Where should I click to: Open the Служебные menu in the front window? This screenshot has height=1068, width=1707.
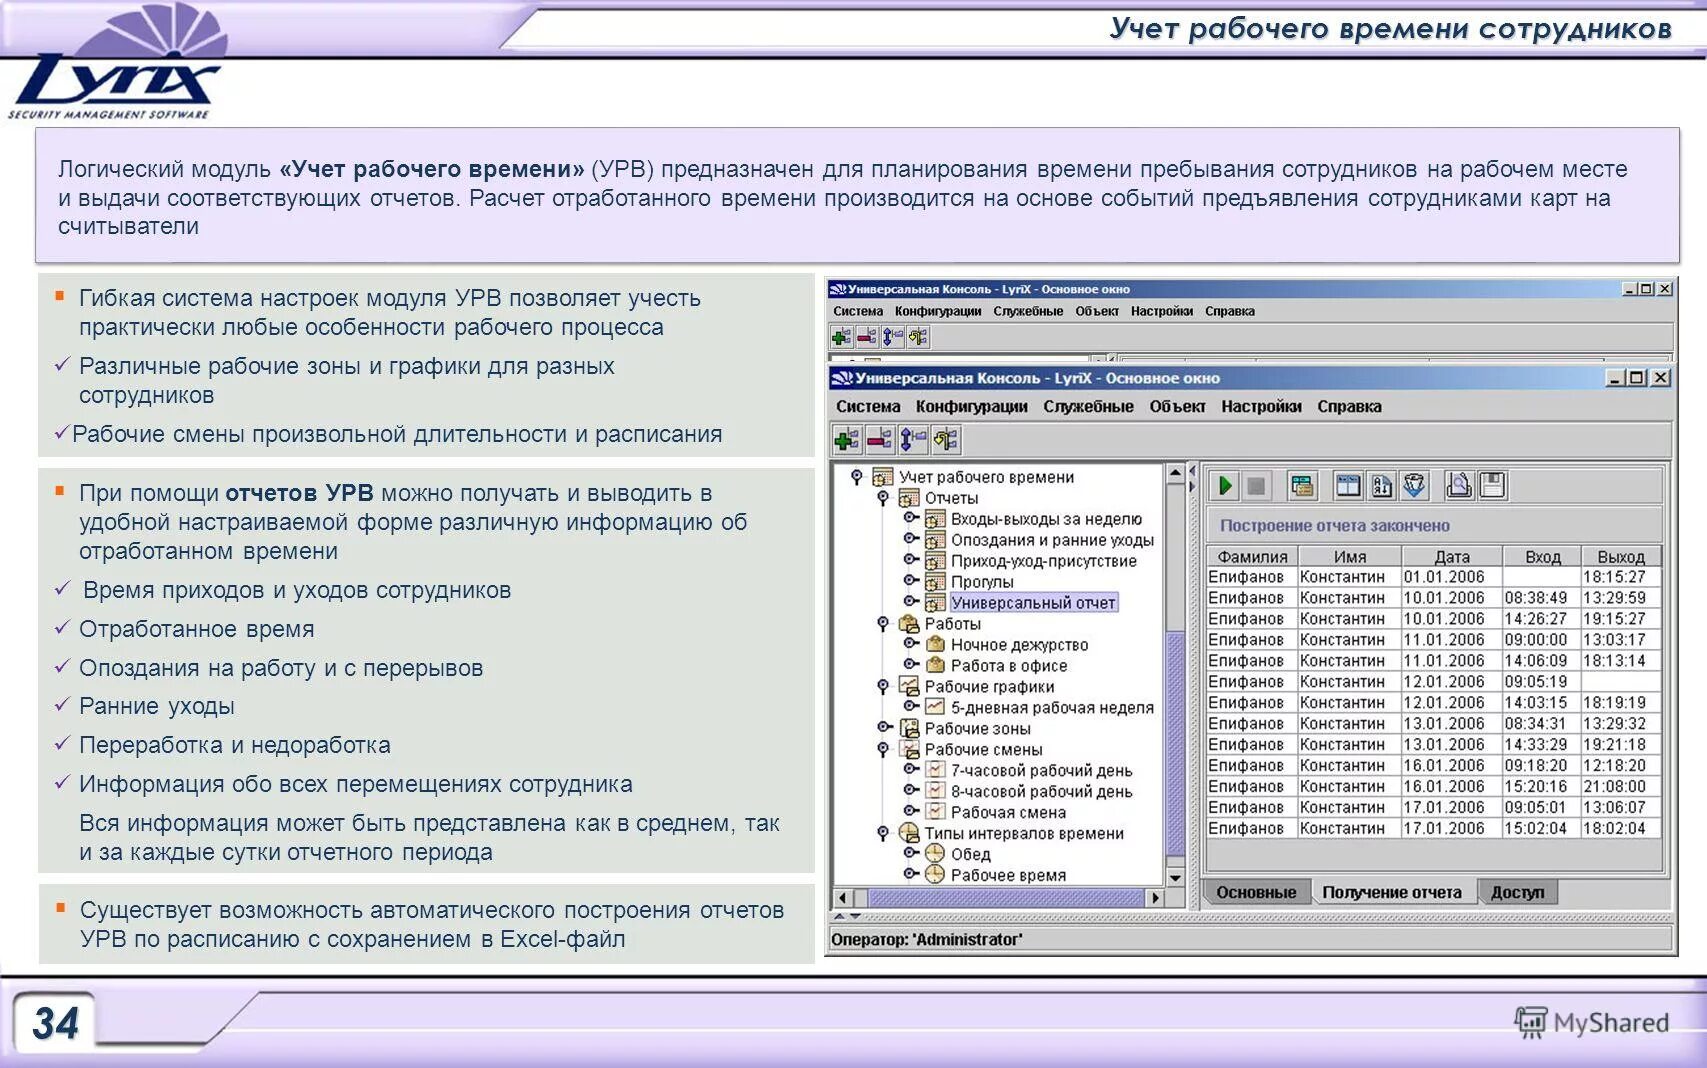[1088, 406]
